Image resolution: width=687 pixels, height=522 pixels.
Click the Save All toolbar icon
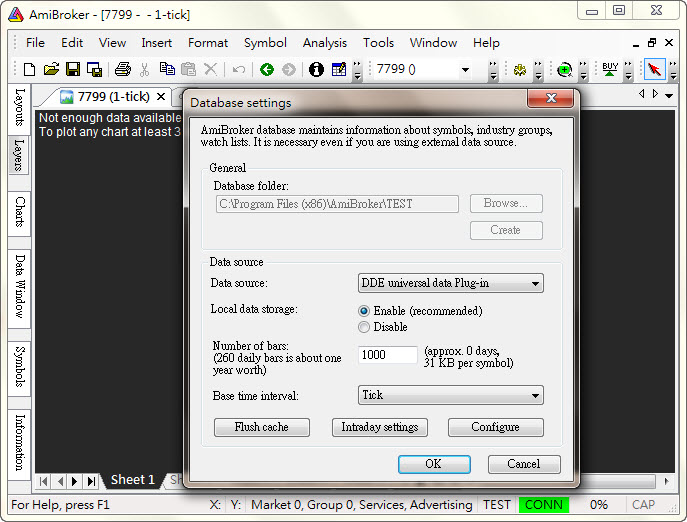(x=94, y=69)
